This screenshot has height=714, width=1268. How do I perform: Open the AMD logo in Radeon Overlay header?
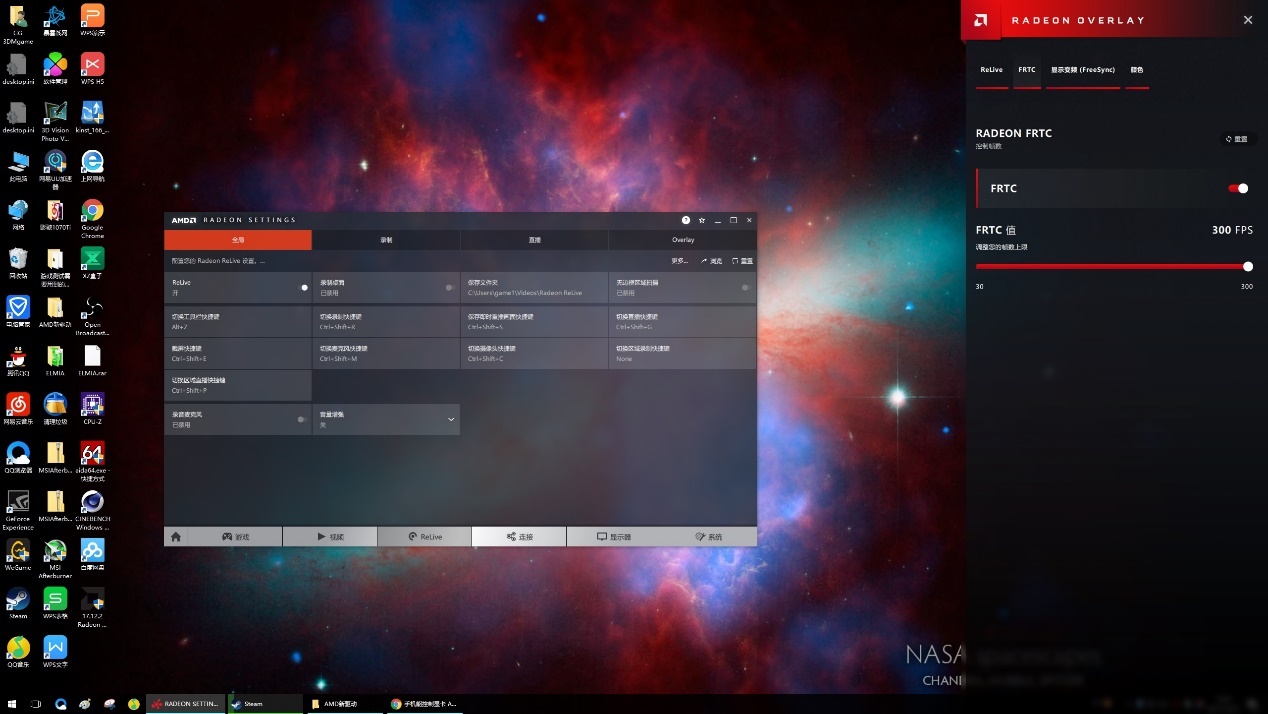pos(980,20)
